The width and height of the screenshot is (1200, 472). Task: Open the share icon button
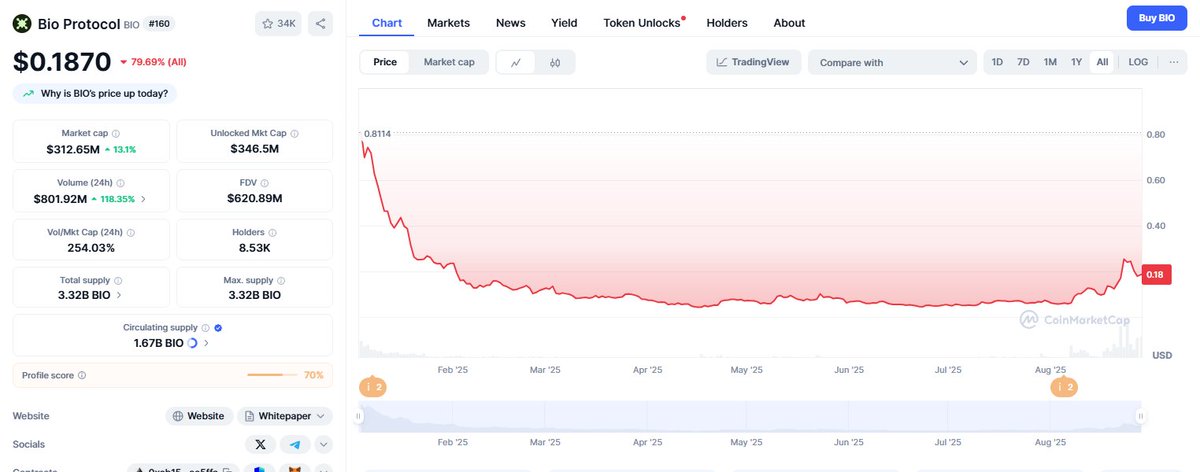click(x=320, y=23)
